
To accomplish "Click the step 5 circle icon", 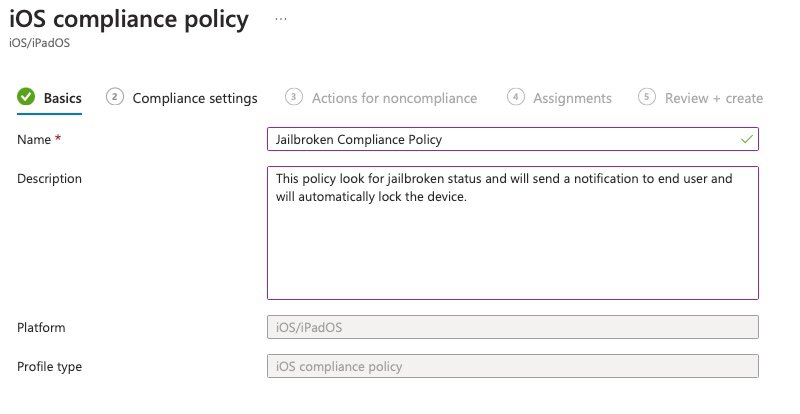I will [x=646, y=97].
